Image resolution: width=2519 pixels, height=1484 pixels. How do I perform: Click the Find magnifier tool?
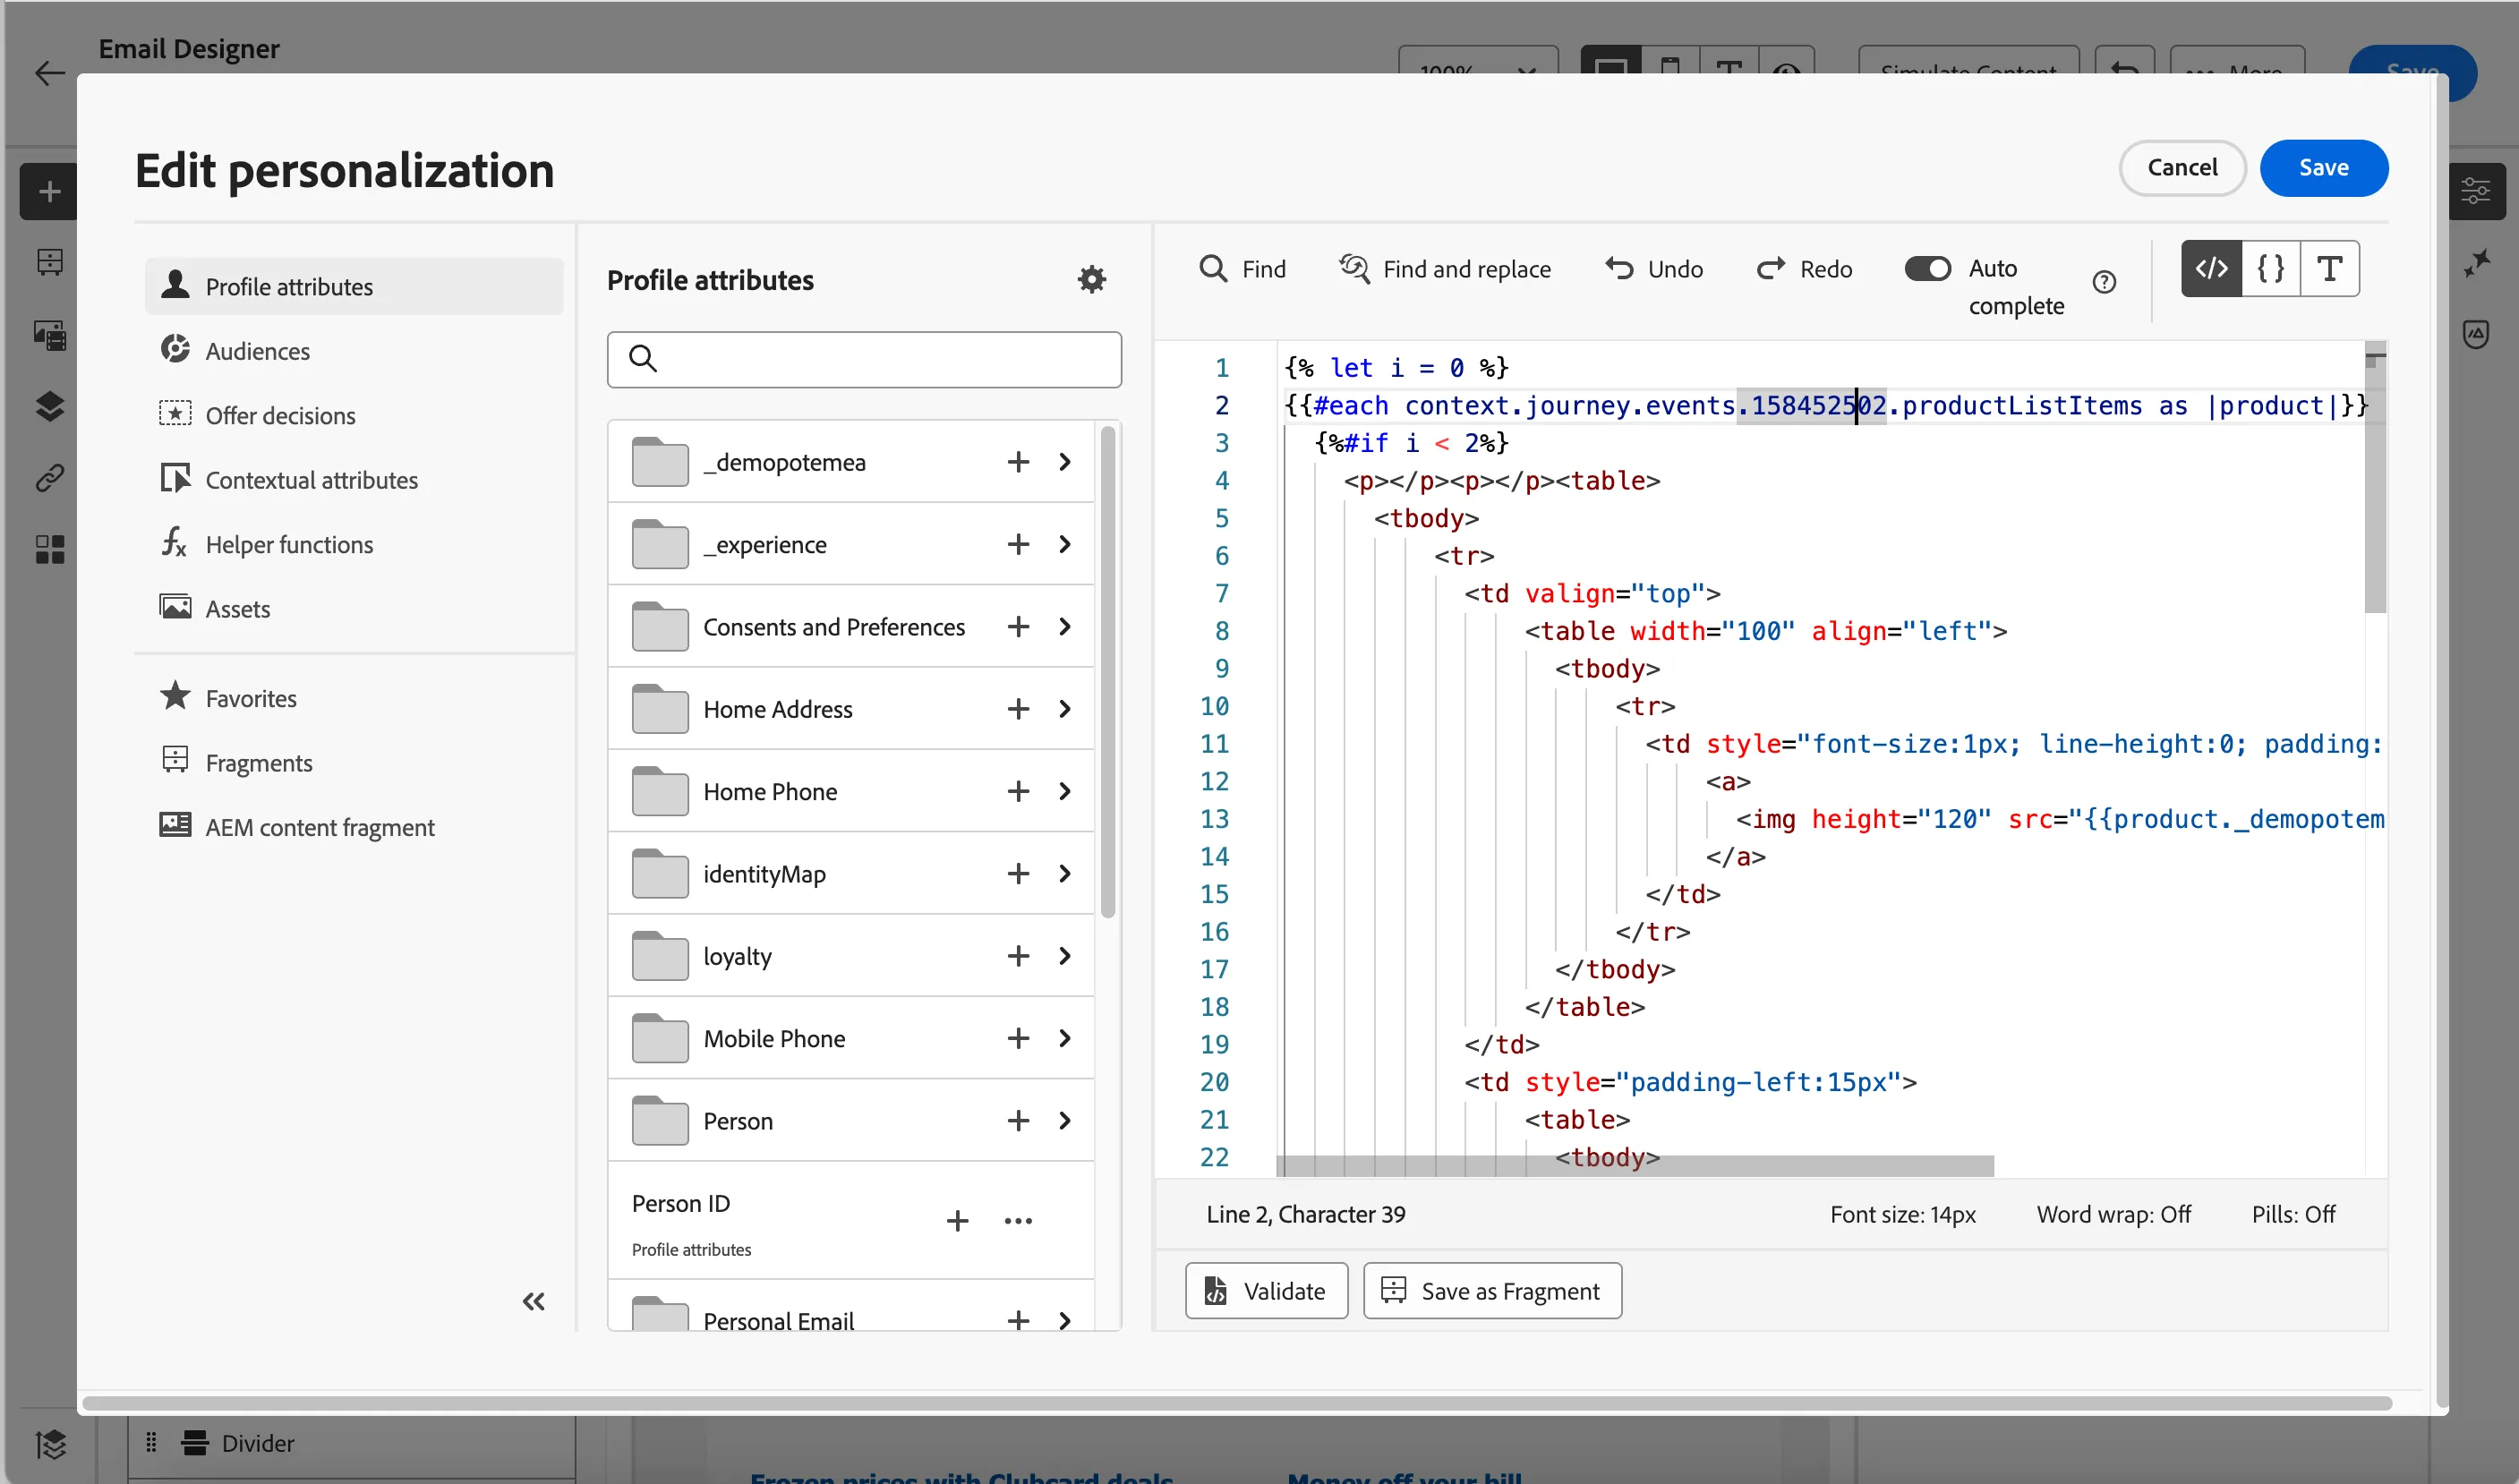point(1242,269)
